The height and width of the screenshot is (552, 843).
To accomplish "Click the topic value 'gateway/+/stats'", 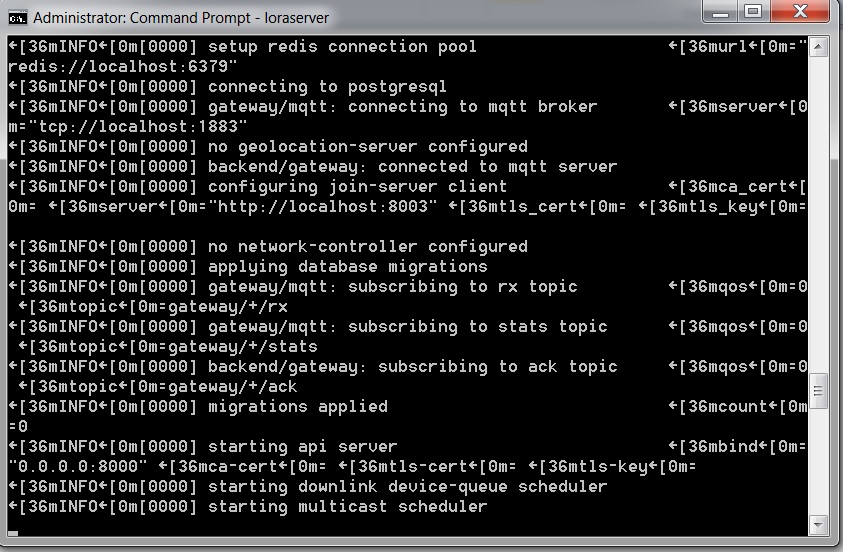I will coord(242,347).
